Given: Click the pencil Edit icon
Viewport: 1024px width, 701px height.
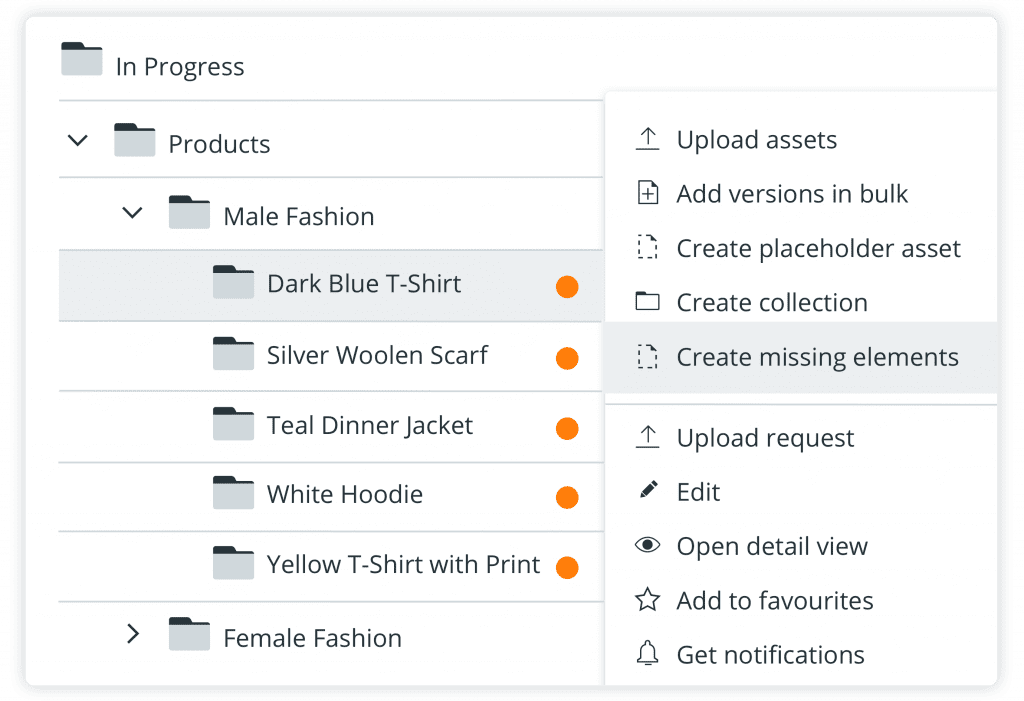Looking at the screenshot, I should point(648,492).
